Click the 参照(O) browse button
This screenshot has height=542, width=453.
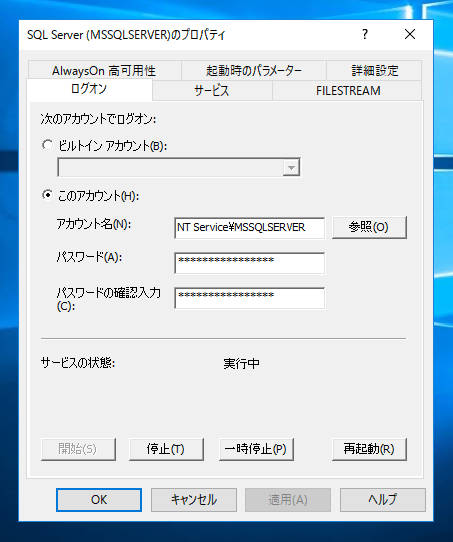369,227
